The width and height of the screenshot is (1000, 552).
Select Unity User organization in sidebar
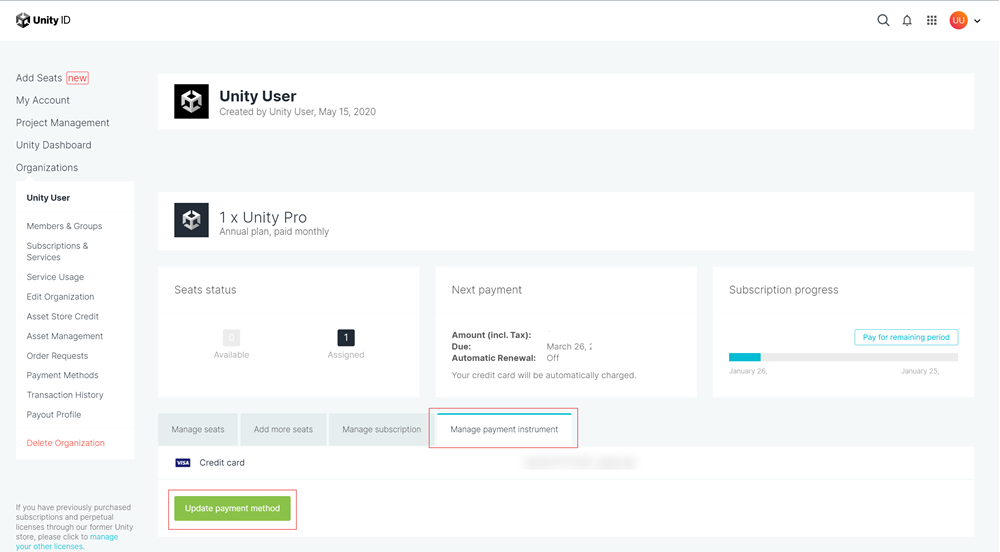pos(48,198)
